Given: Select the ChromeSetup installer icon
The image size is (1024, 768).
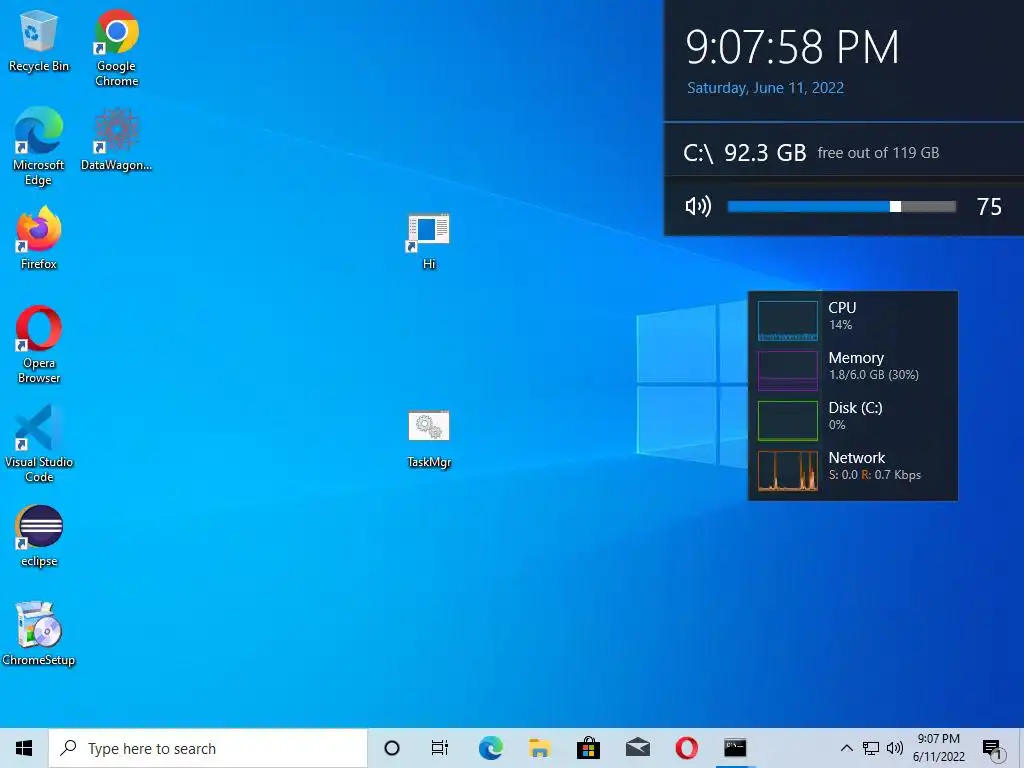Looking at the screenshot, I should tap(39, 633).
